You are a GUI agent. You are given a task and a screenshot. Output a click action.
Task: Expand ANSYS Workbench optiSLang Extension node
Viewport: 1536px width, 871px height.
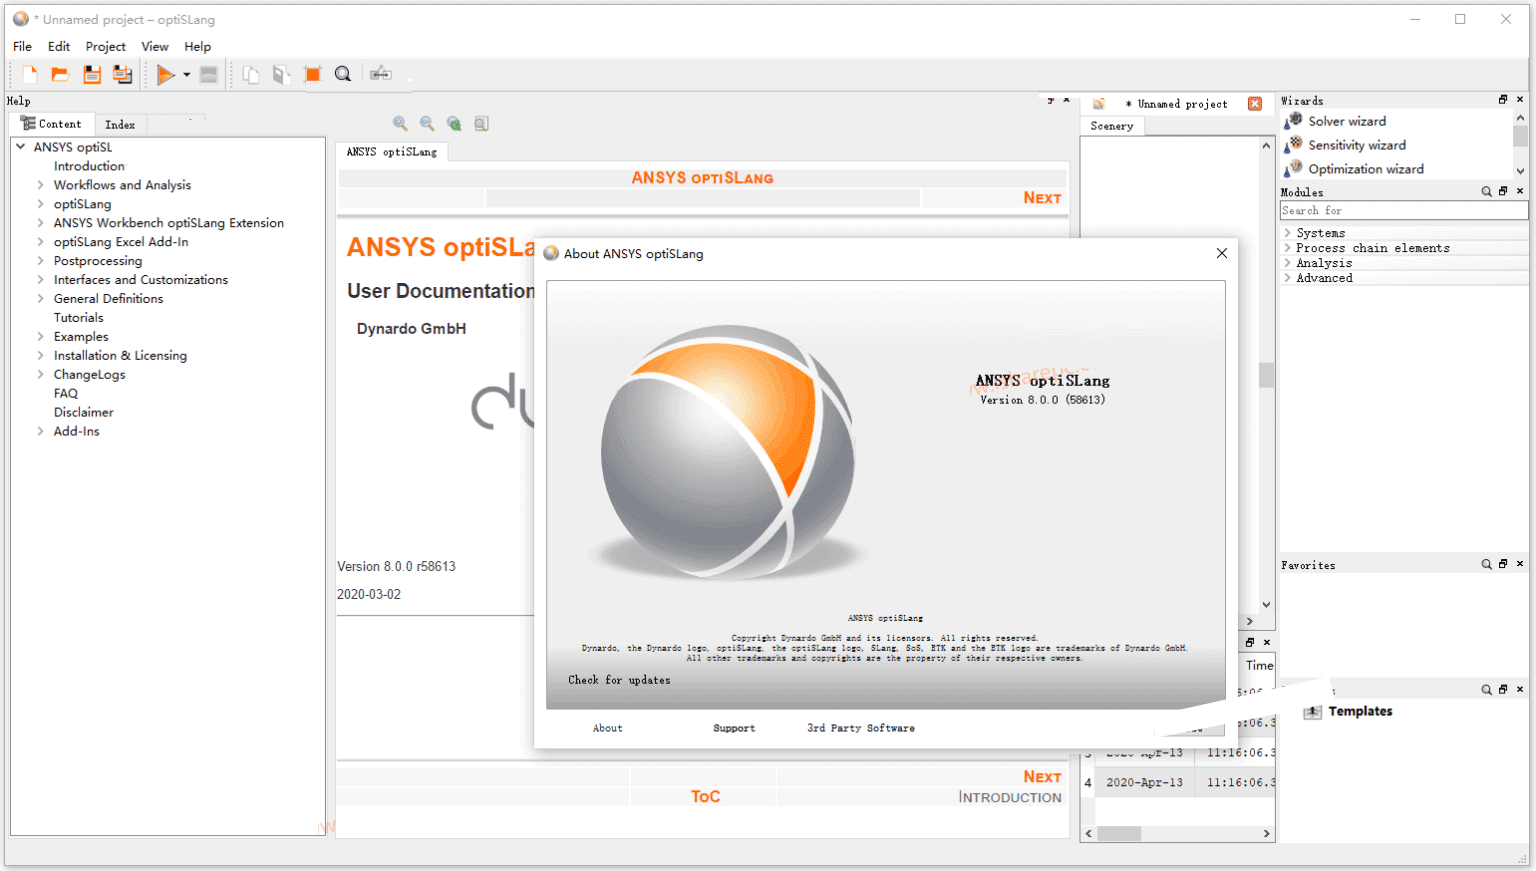[40, 223]
